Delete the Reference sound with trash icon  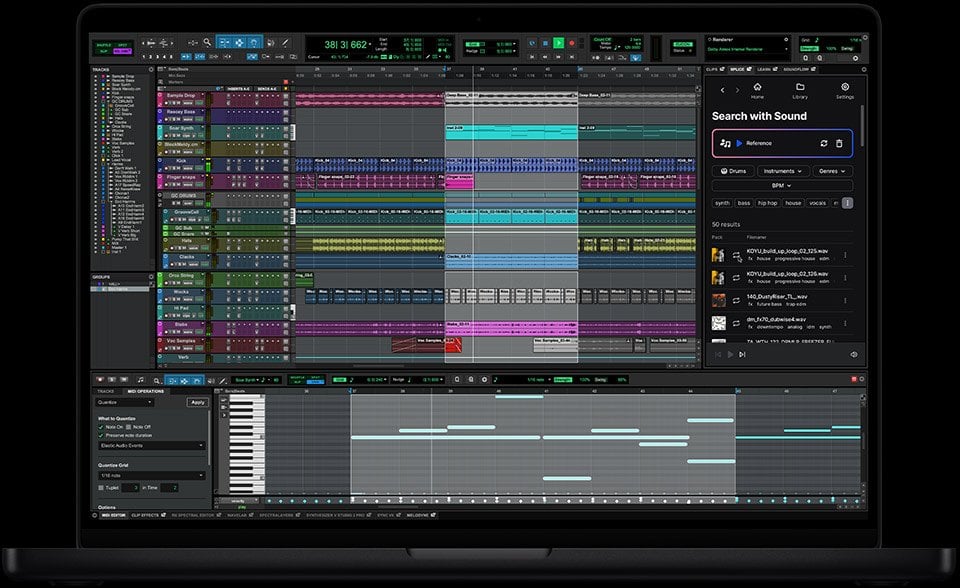pos(839,143)
